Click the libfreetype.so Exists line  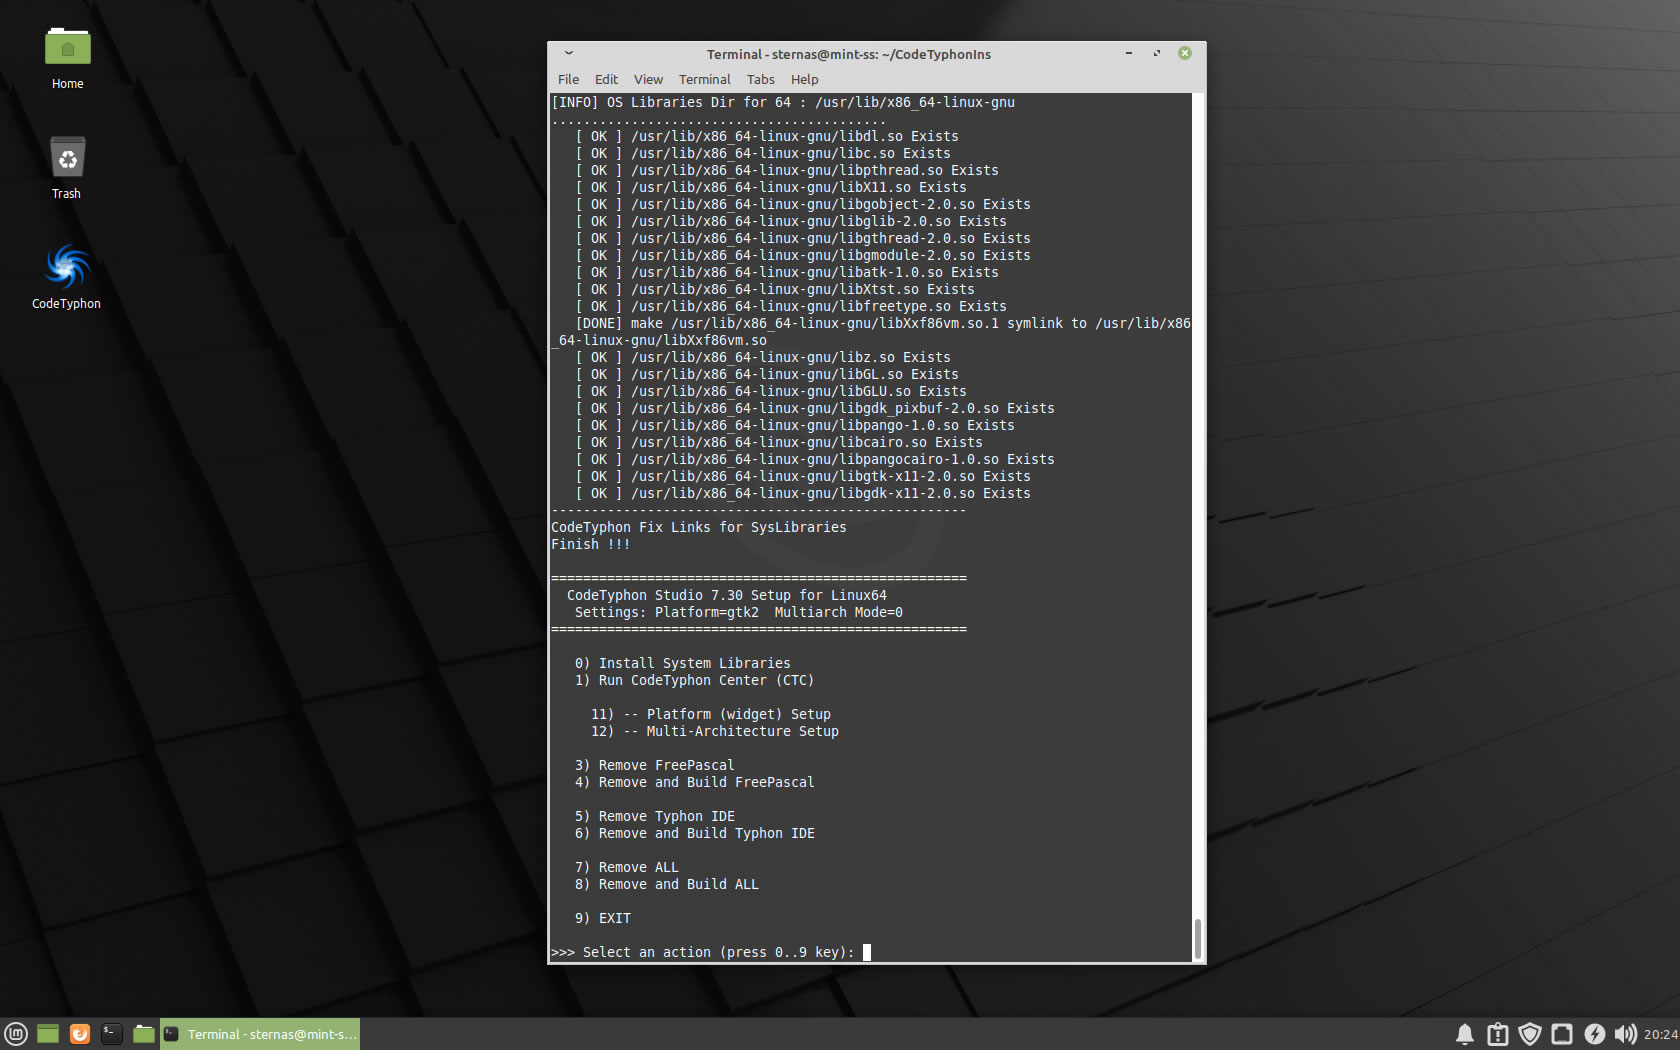pyautogui.click(x=790, y=306)
